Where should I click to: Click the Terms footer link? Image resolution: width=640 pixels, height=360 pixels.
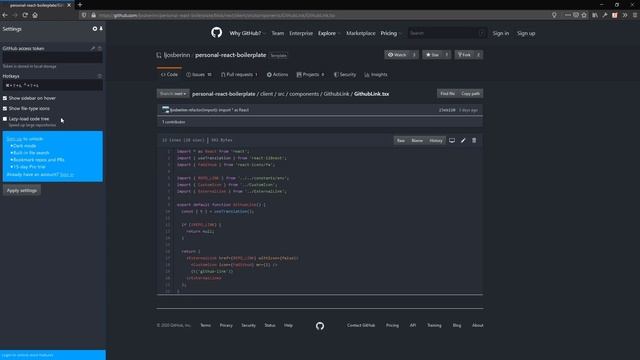206,325
